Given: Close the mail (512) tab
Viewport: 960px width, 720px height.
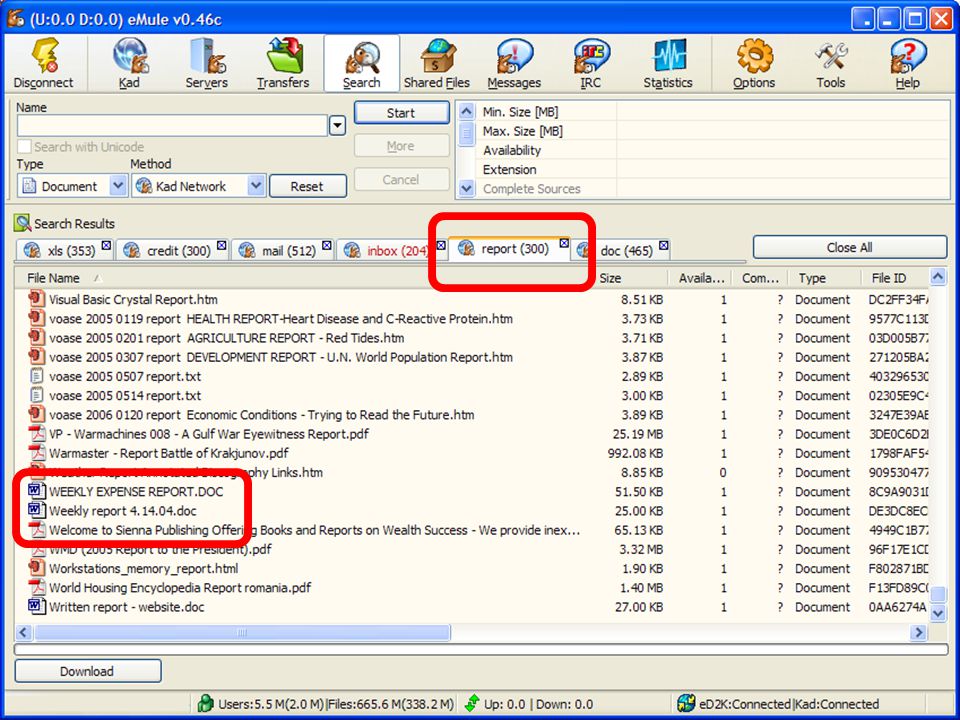Looking at the screenshot, I should [x=326, y=246].
